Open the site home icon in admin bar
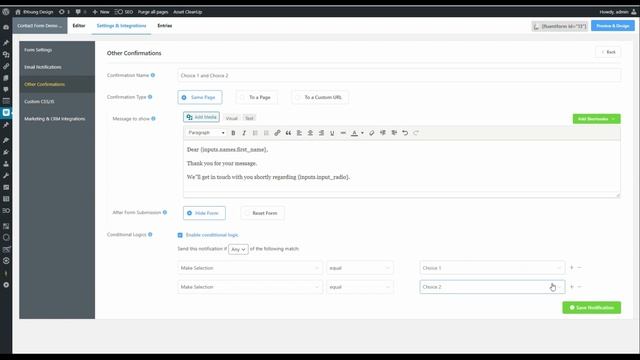Image resolution: width=640 pixels, height=360 pixels. tap(18, 12)
